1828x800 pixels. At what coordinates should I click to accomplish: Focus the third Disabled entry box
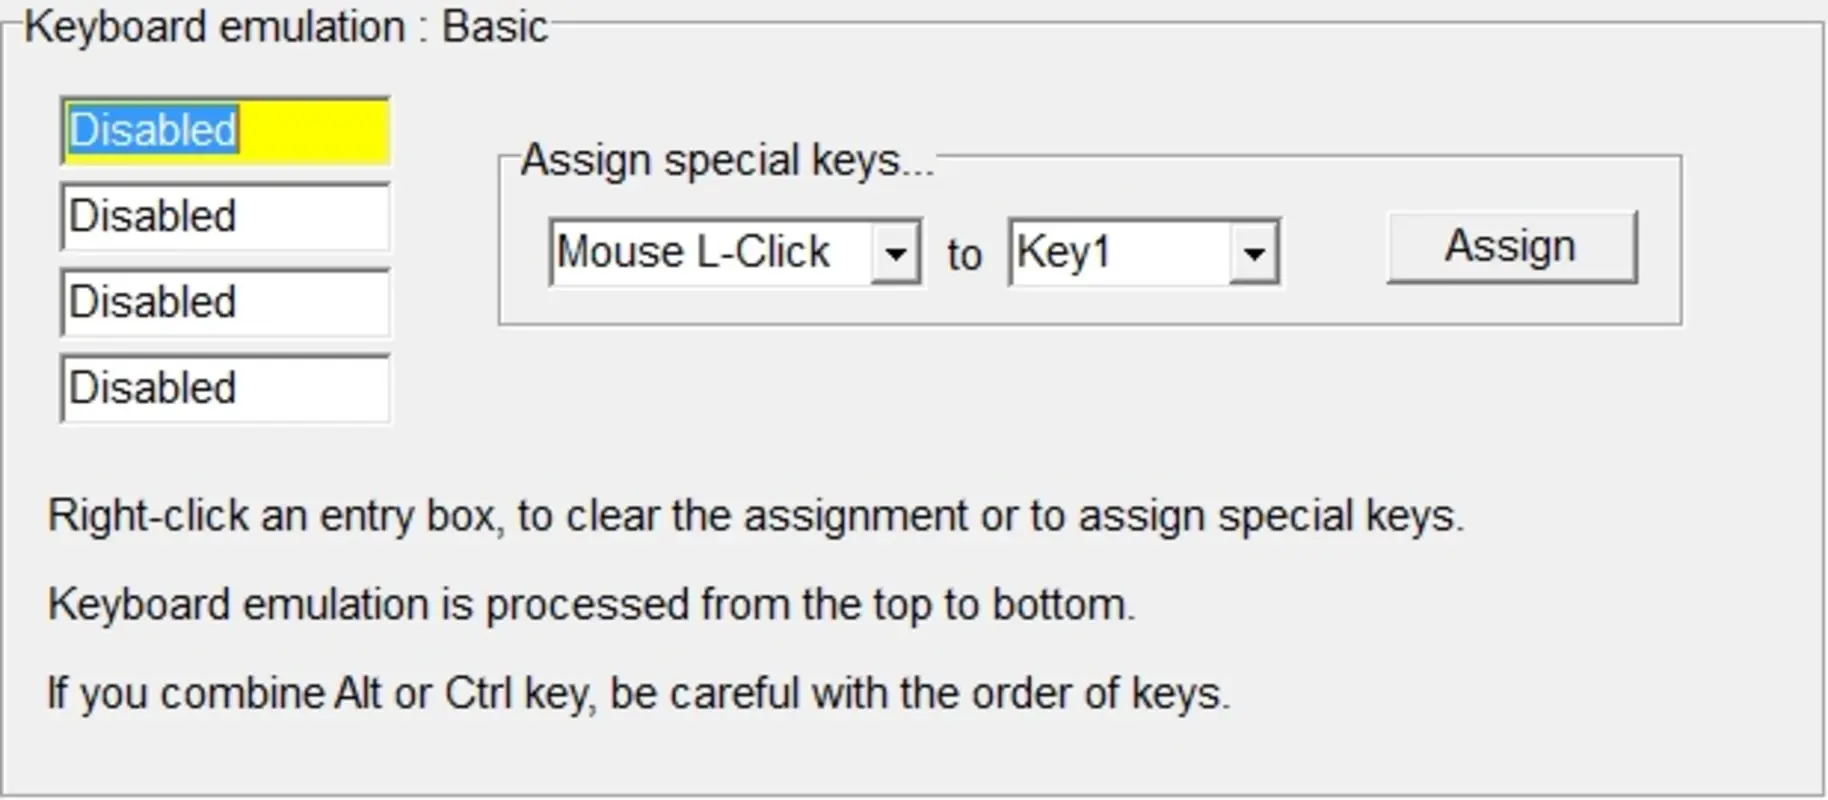[224, 303]
